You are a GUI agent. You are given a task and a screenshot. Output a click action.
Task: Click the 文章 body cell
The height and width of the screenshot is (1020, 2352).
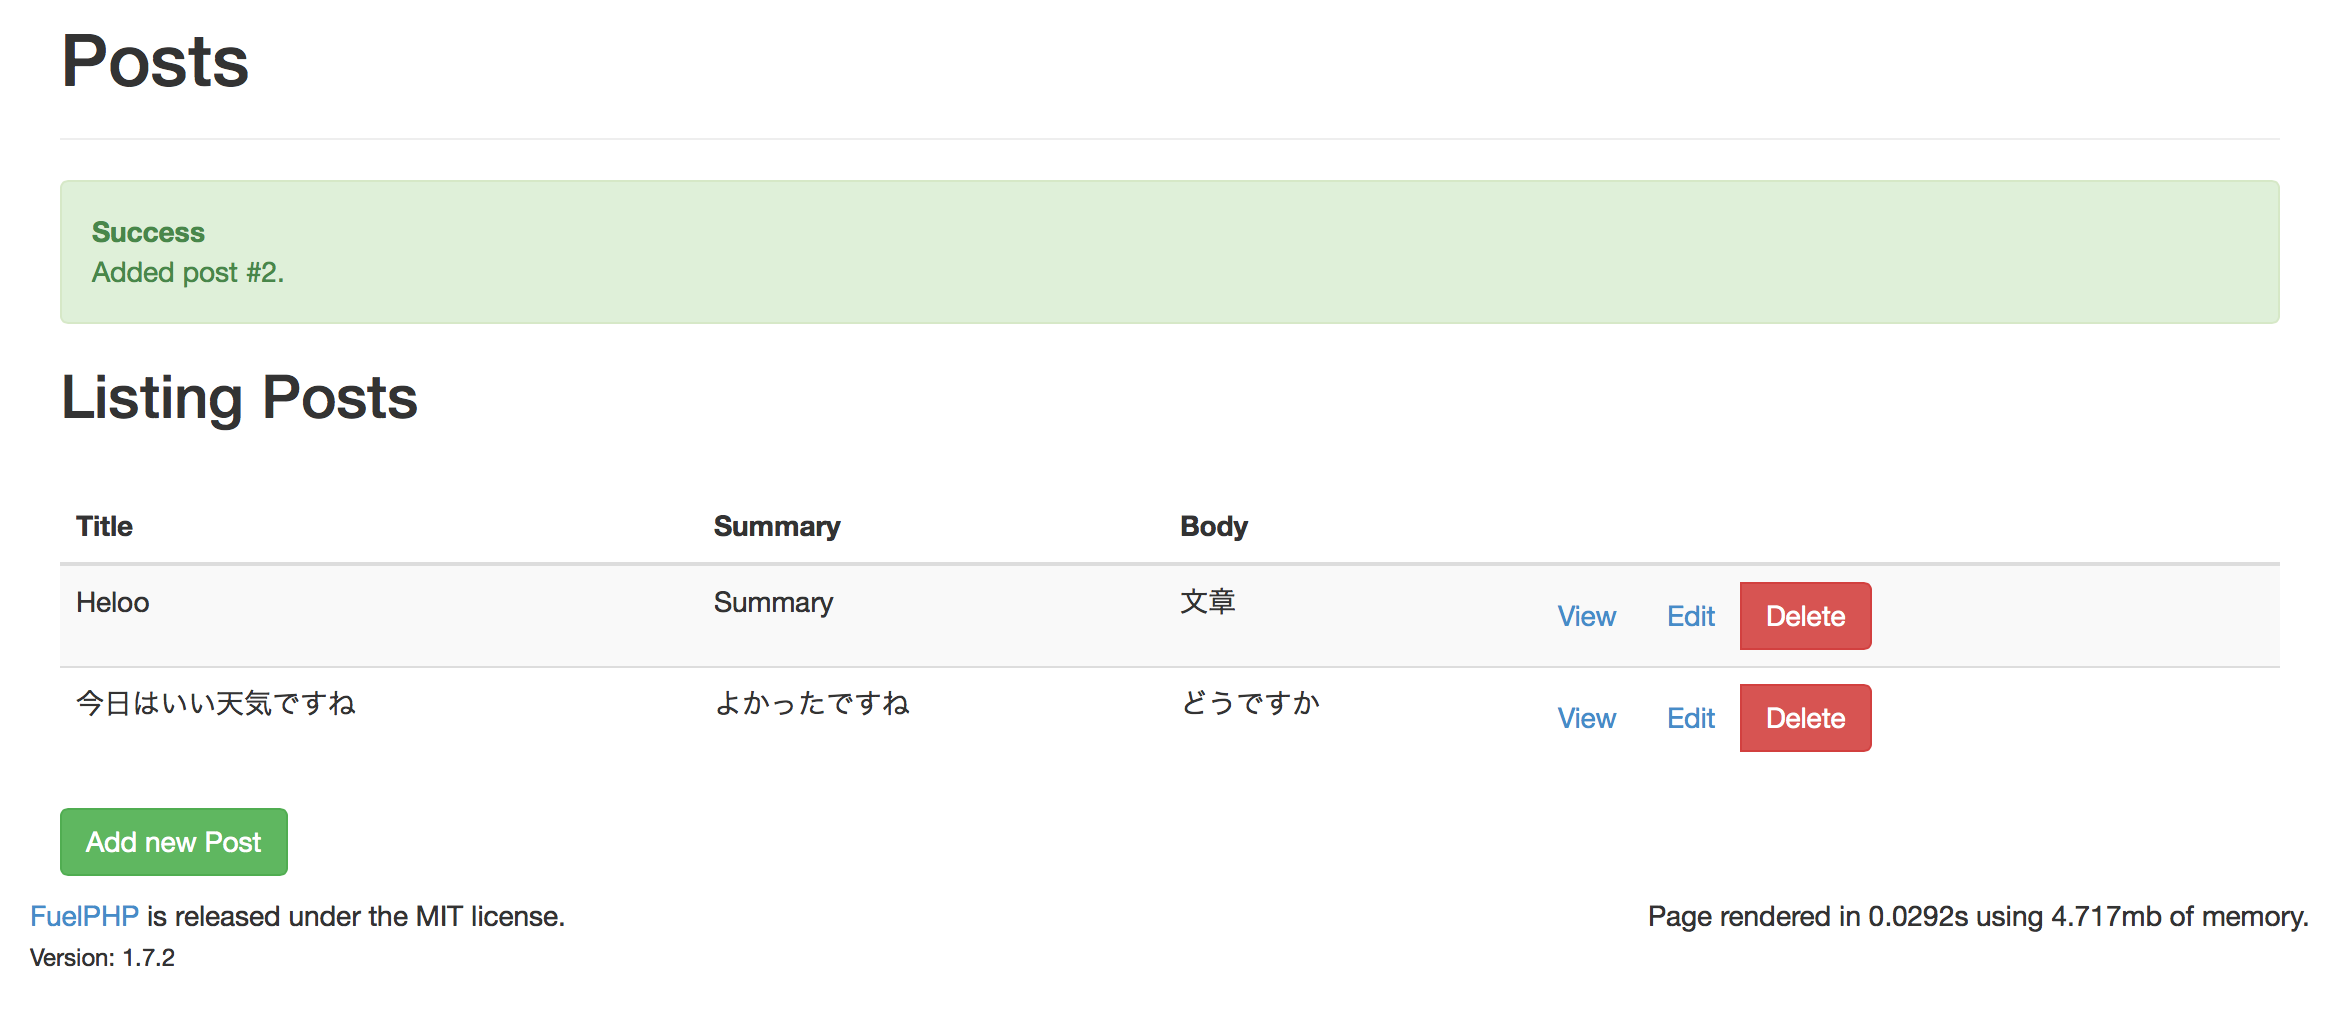click(x=1207, y=602)
